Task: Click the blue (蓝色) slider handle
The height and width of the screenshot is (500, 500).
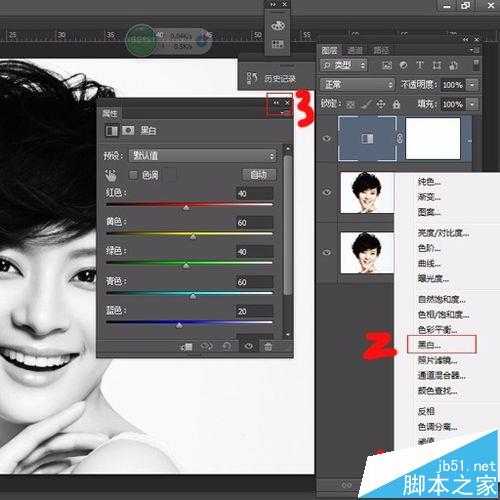Action: coord(179,325)
